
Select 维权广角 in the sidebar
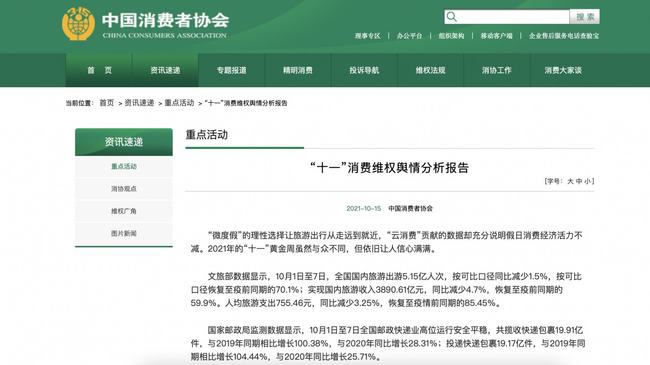click(124, 211)
